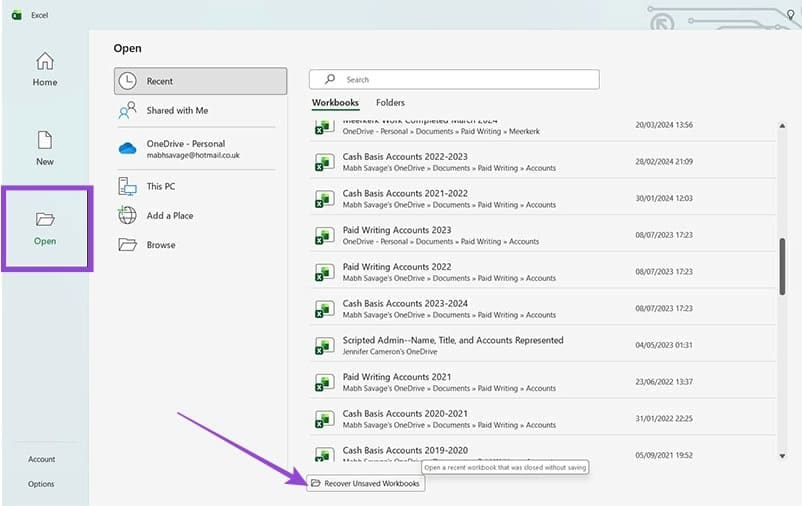Click Excel file icon for Paid Writing Accounts 2022

coord(324,272)
